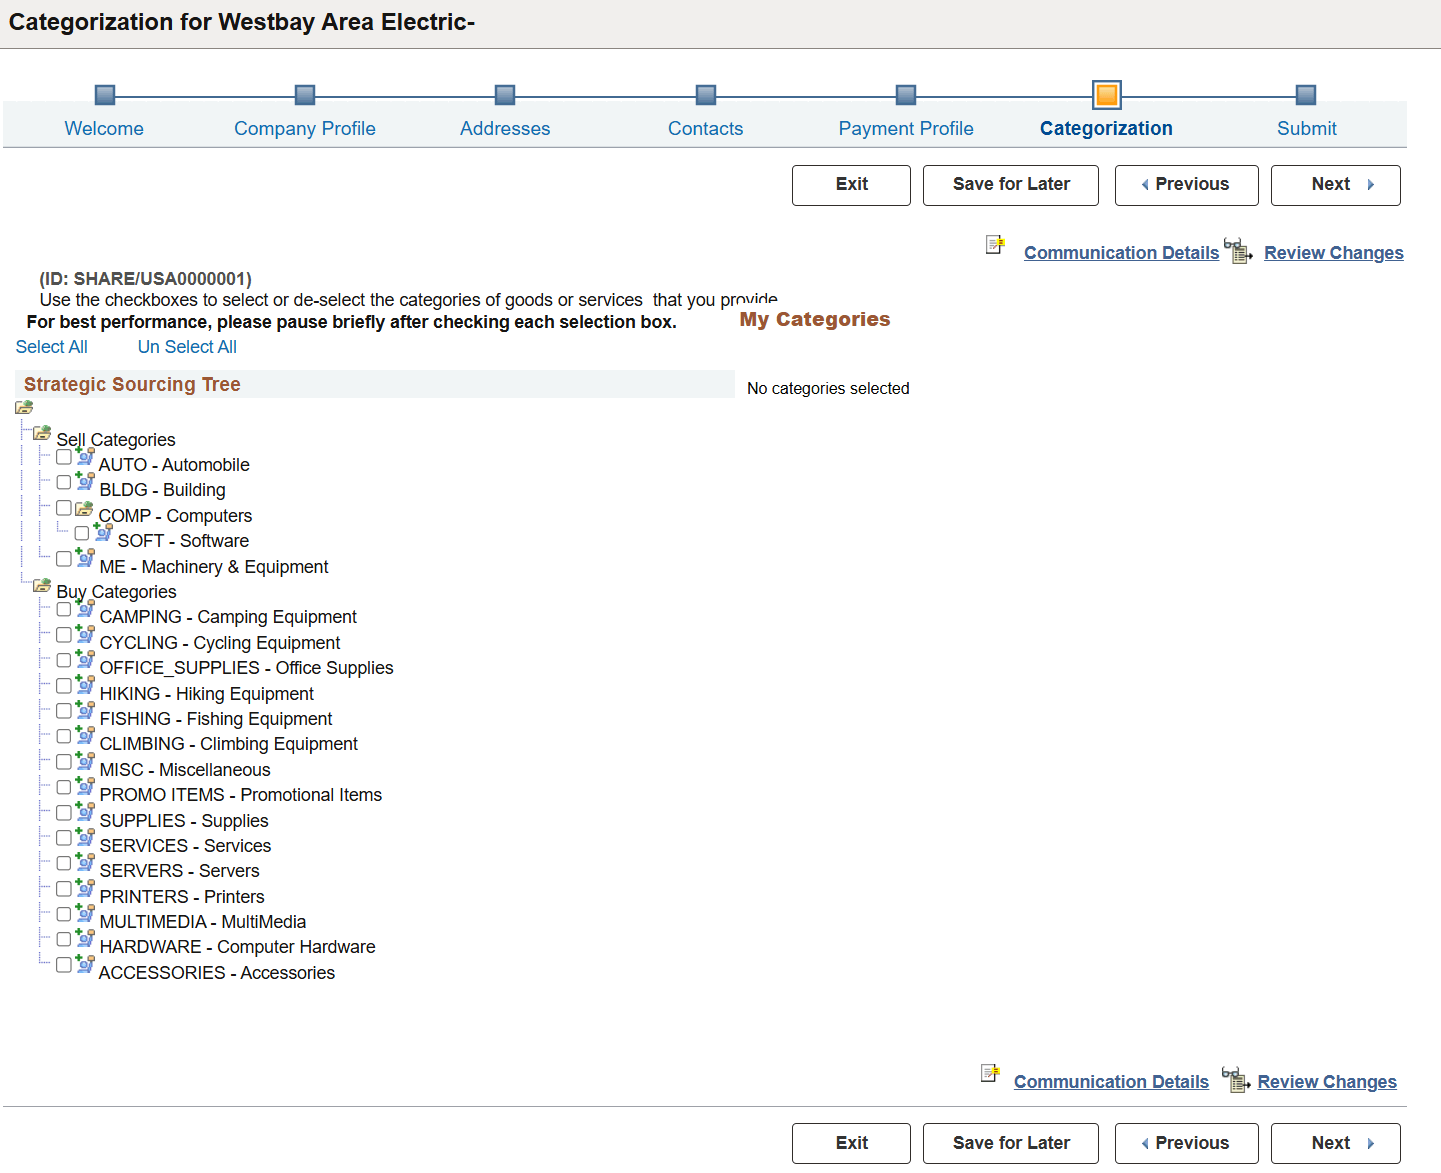Screen dimensions: 1441x1173
Task: Switch to the Payment Profile step
Action: [906, 128]
